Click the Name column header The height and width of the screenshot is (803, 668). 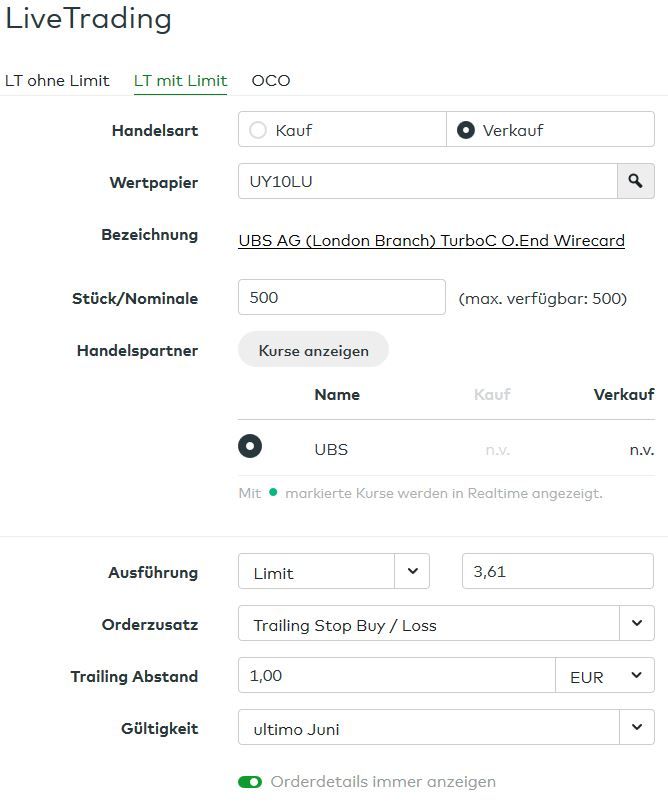click(x=337, y=394)
